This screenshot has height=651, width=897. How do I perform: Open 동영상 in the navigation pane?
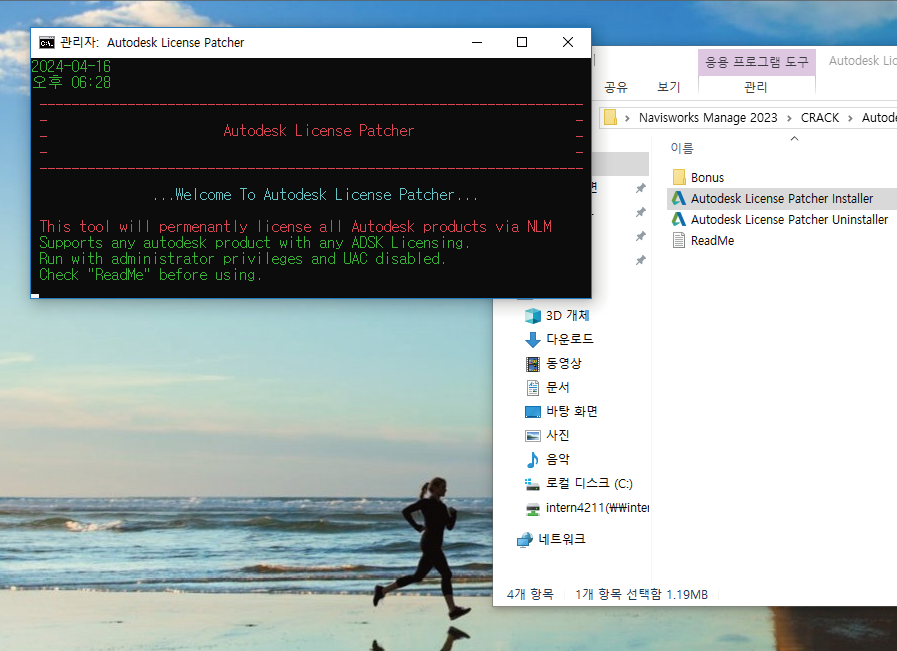tap(563, 363)
